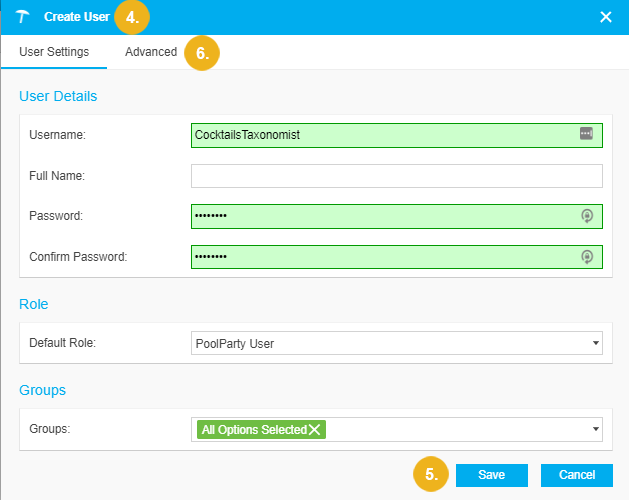Click the Groups section heading
Screen dimensions: 629x500
(x=43, y=390)
